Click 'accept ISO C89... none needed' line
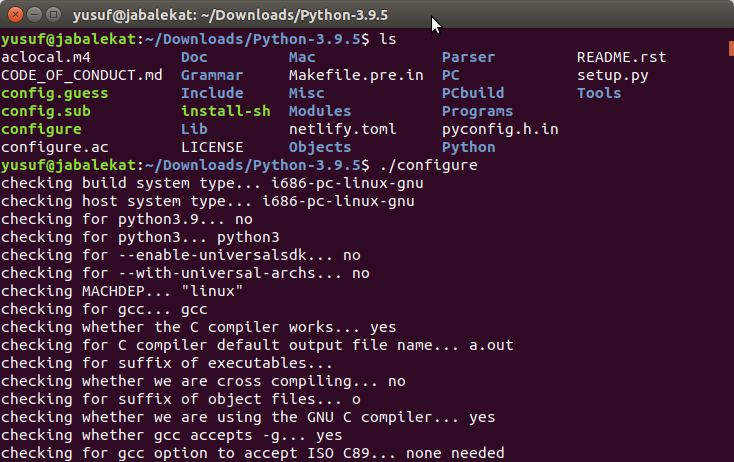 253,454
